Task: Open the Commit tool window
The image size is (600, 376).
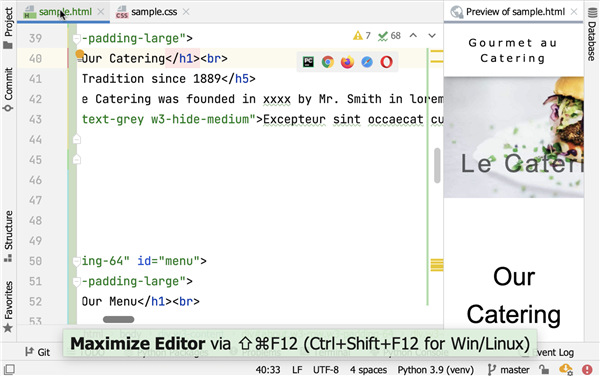Action: point(8,90)
